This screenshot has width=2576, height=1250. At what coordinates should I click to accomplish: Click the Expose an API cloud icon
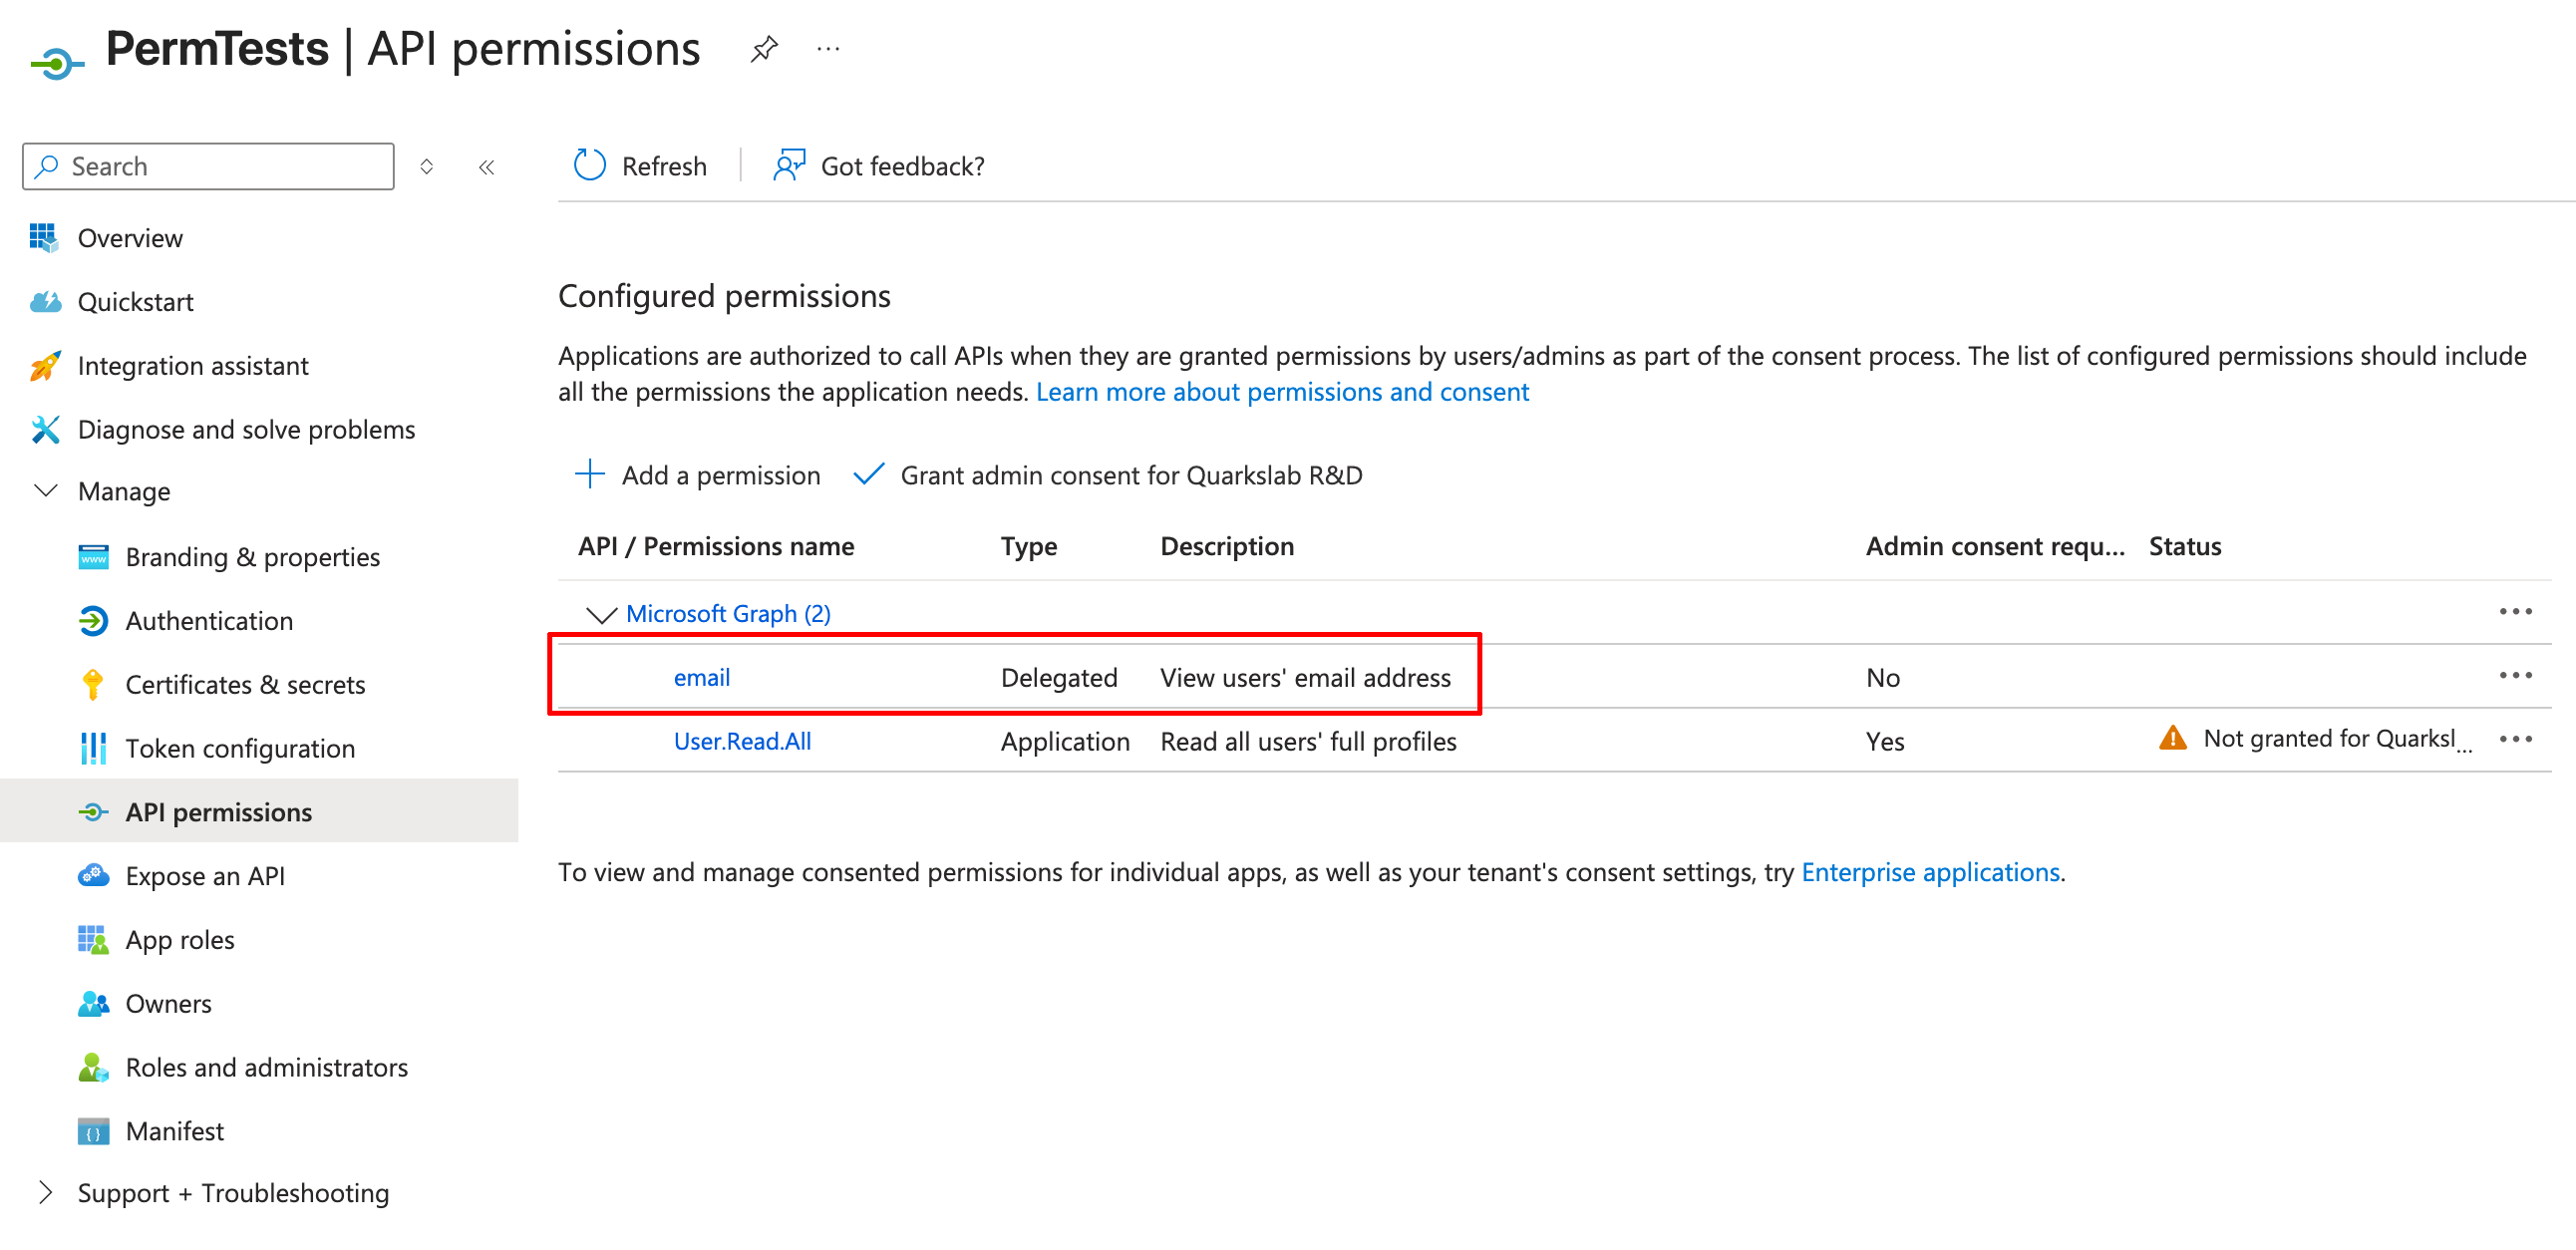coord(93,875)
